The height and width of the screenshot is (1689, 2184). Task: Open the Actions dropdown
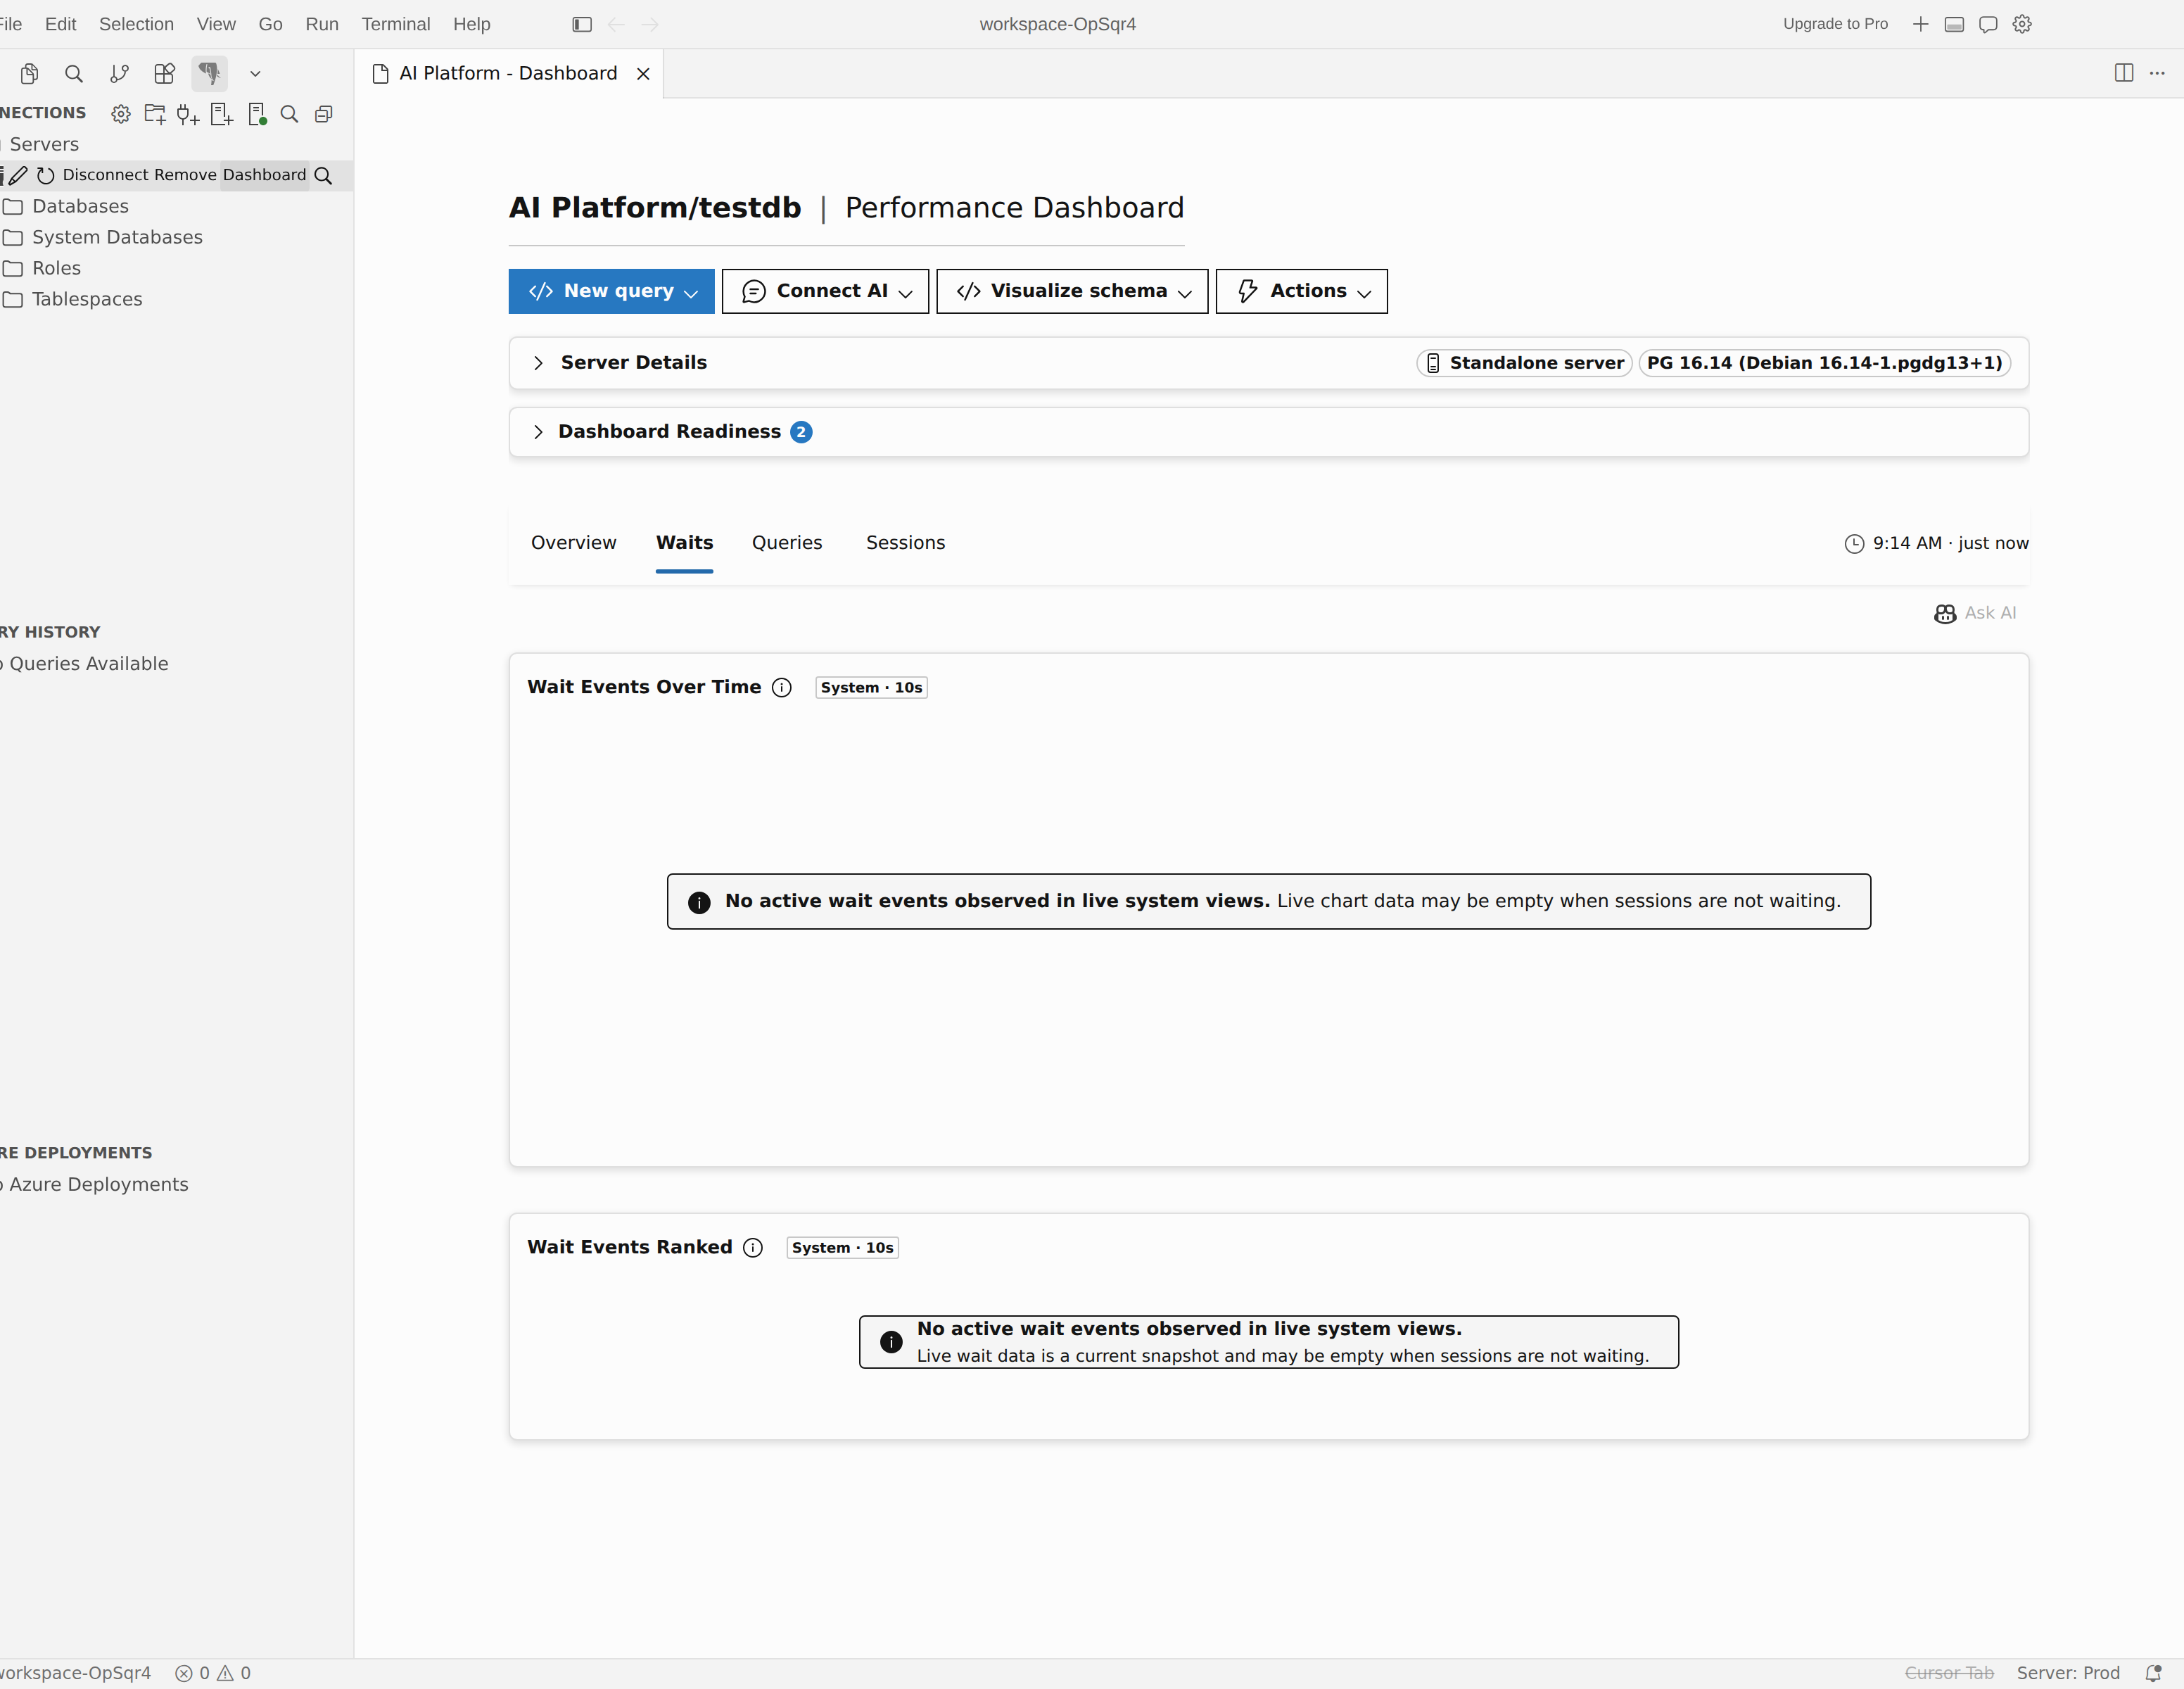(1302, 291)
